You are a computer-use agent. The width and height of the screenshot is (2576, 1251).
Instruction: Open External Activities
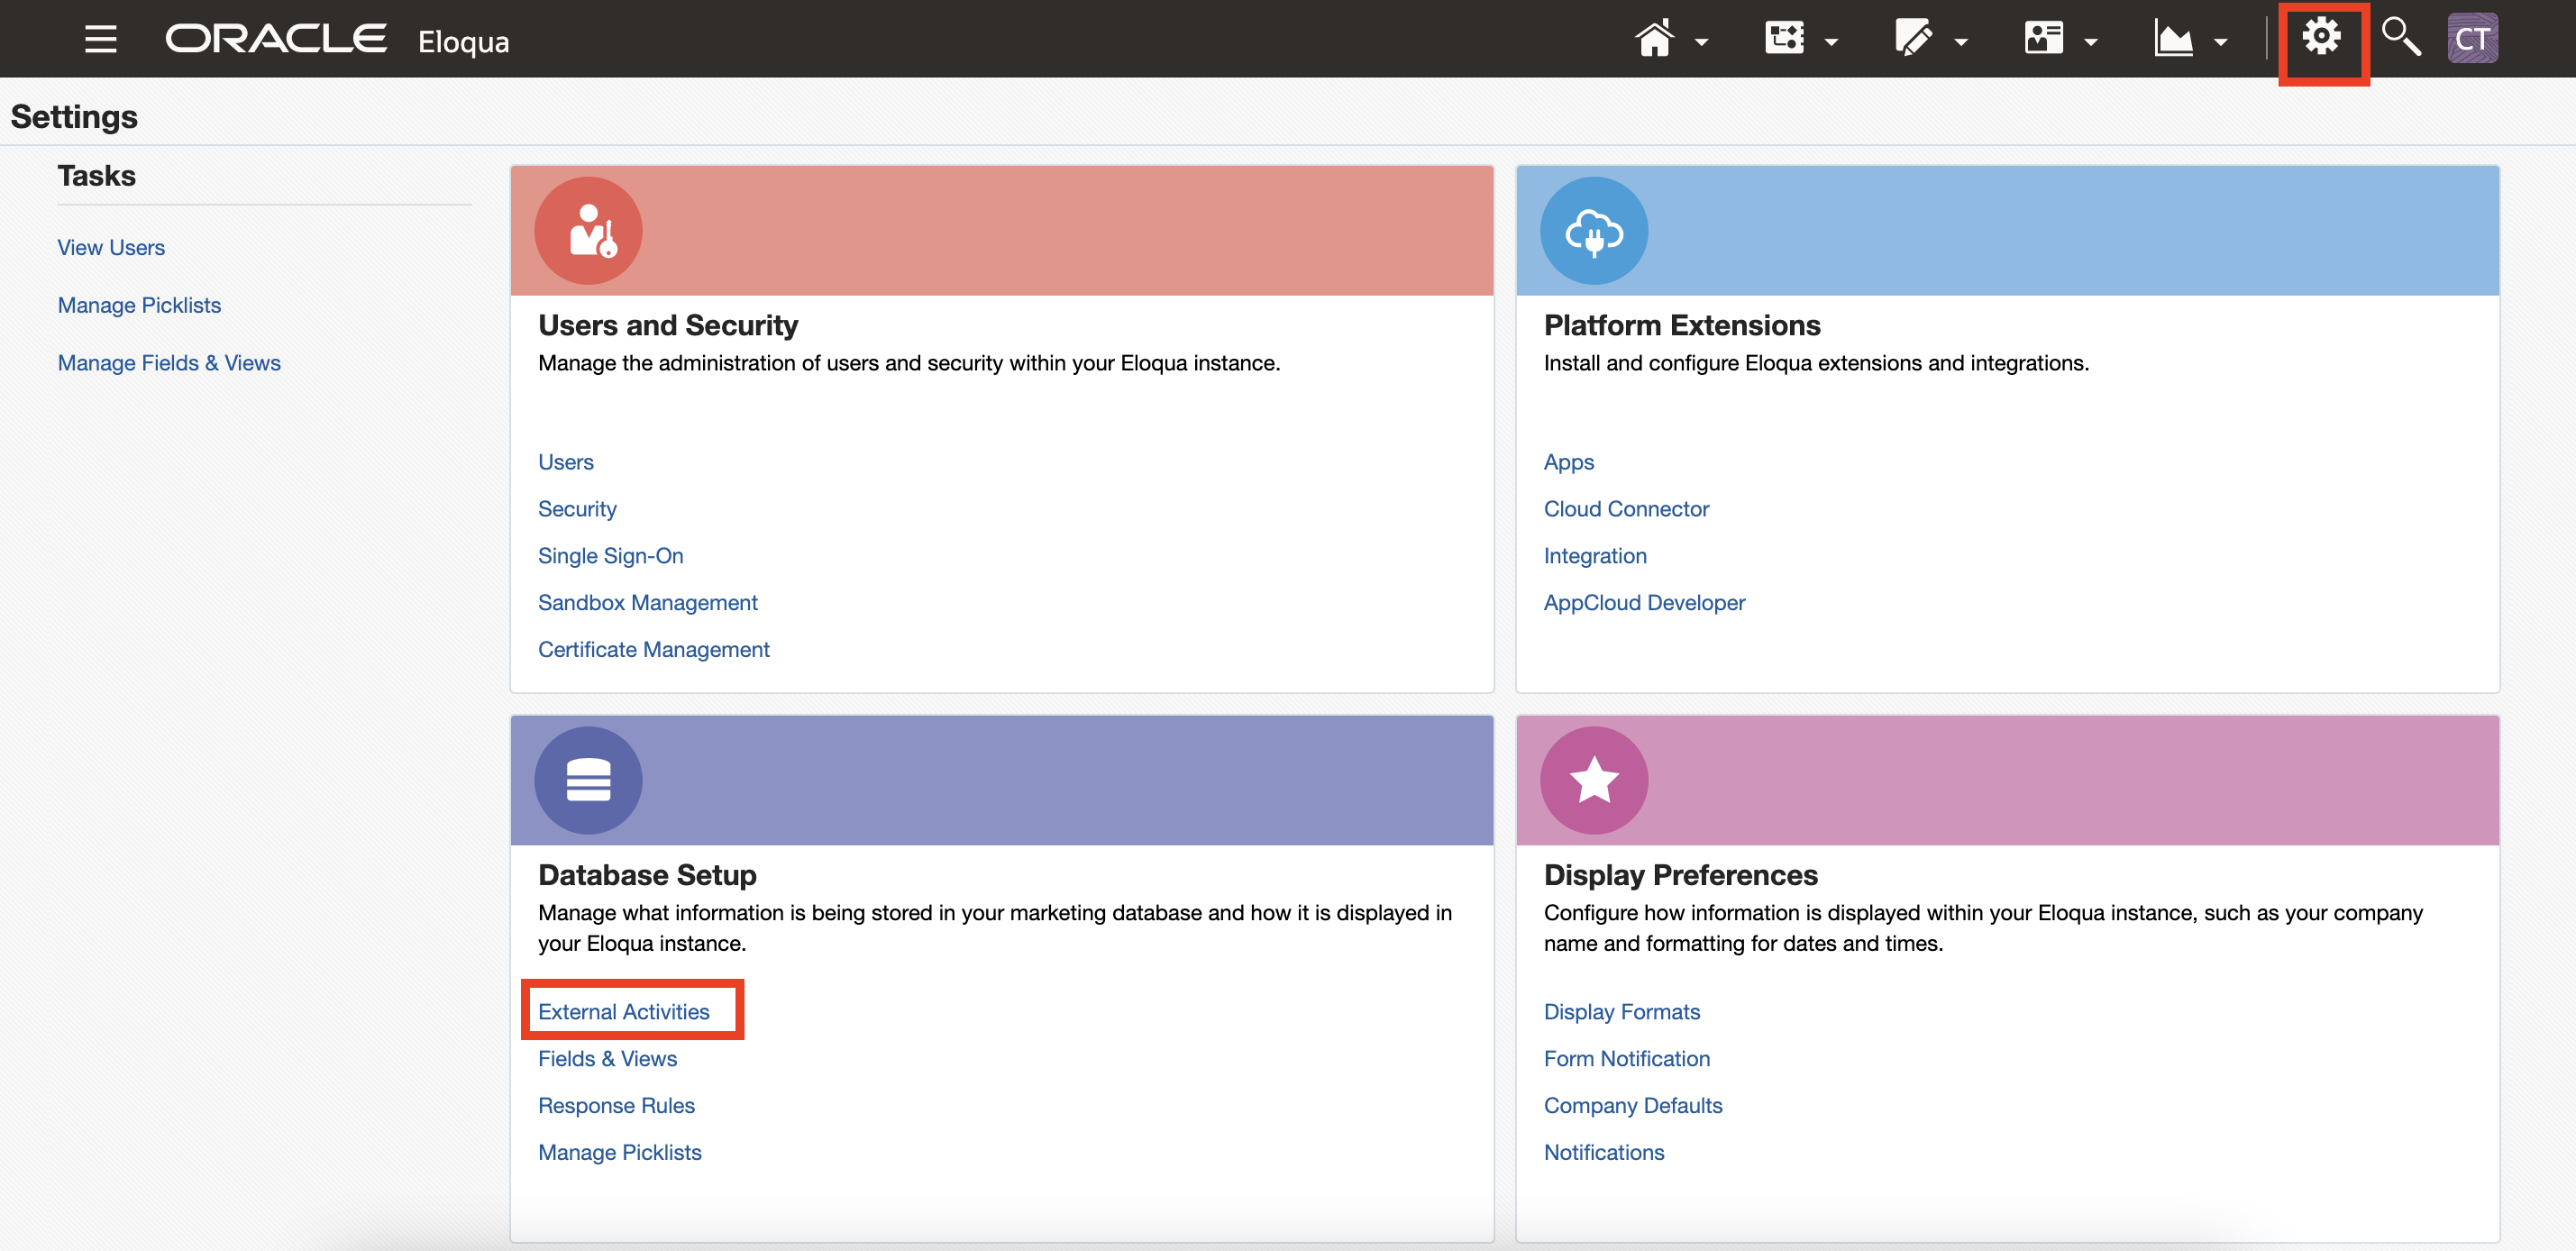[624, 1012]
